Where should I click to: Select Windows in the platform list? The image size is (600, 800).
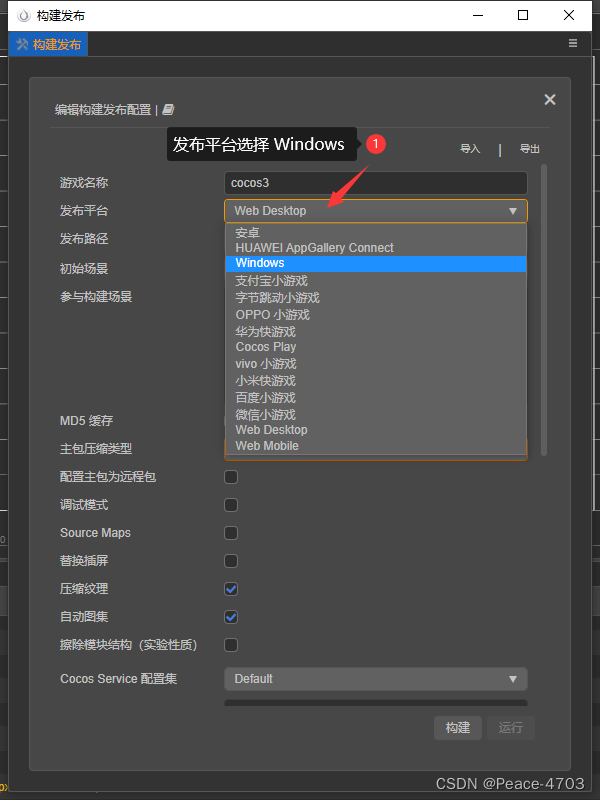tap(376, 263)
